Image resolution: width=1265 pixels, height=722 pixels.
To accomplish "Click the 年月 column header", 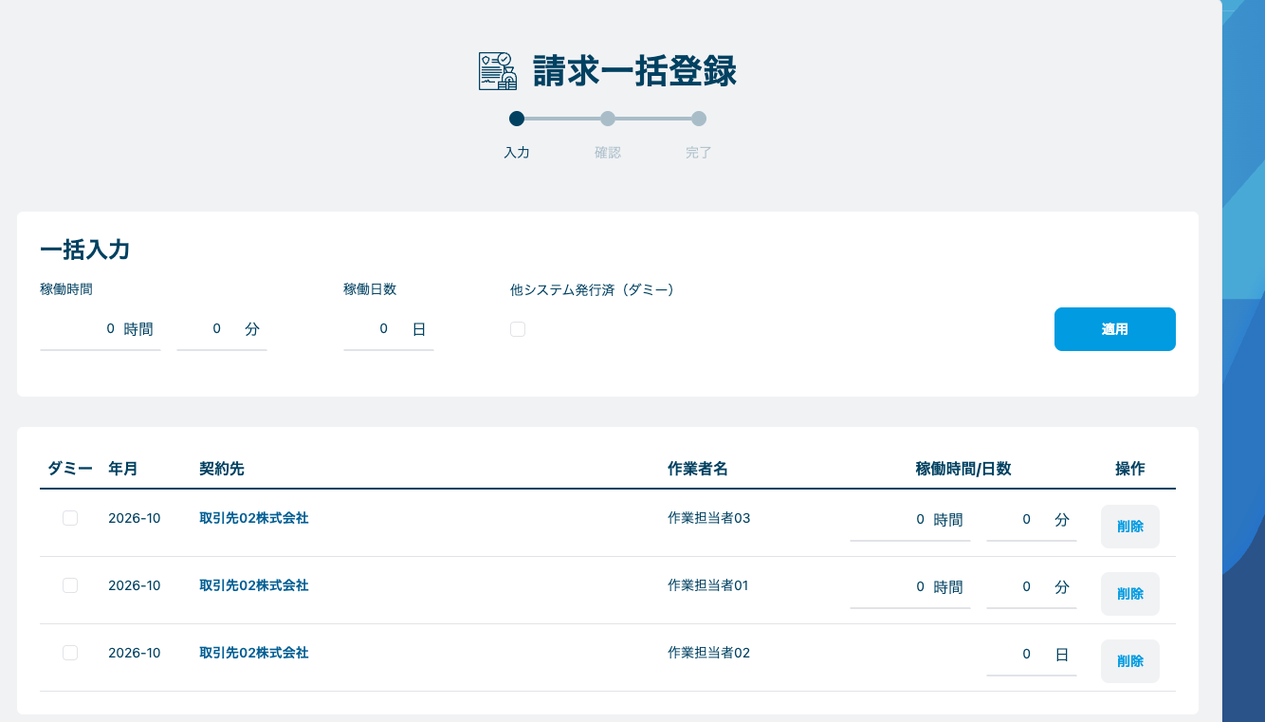I will 123,468.
